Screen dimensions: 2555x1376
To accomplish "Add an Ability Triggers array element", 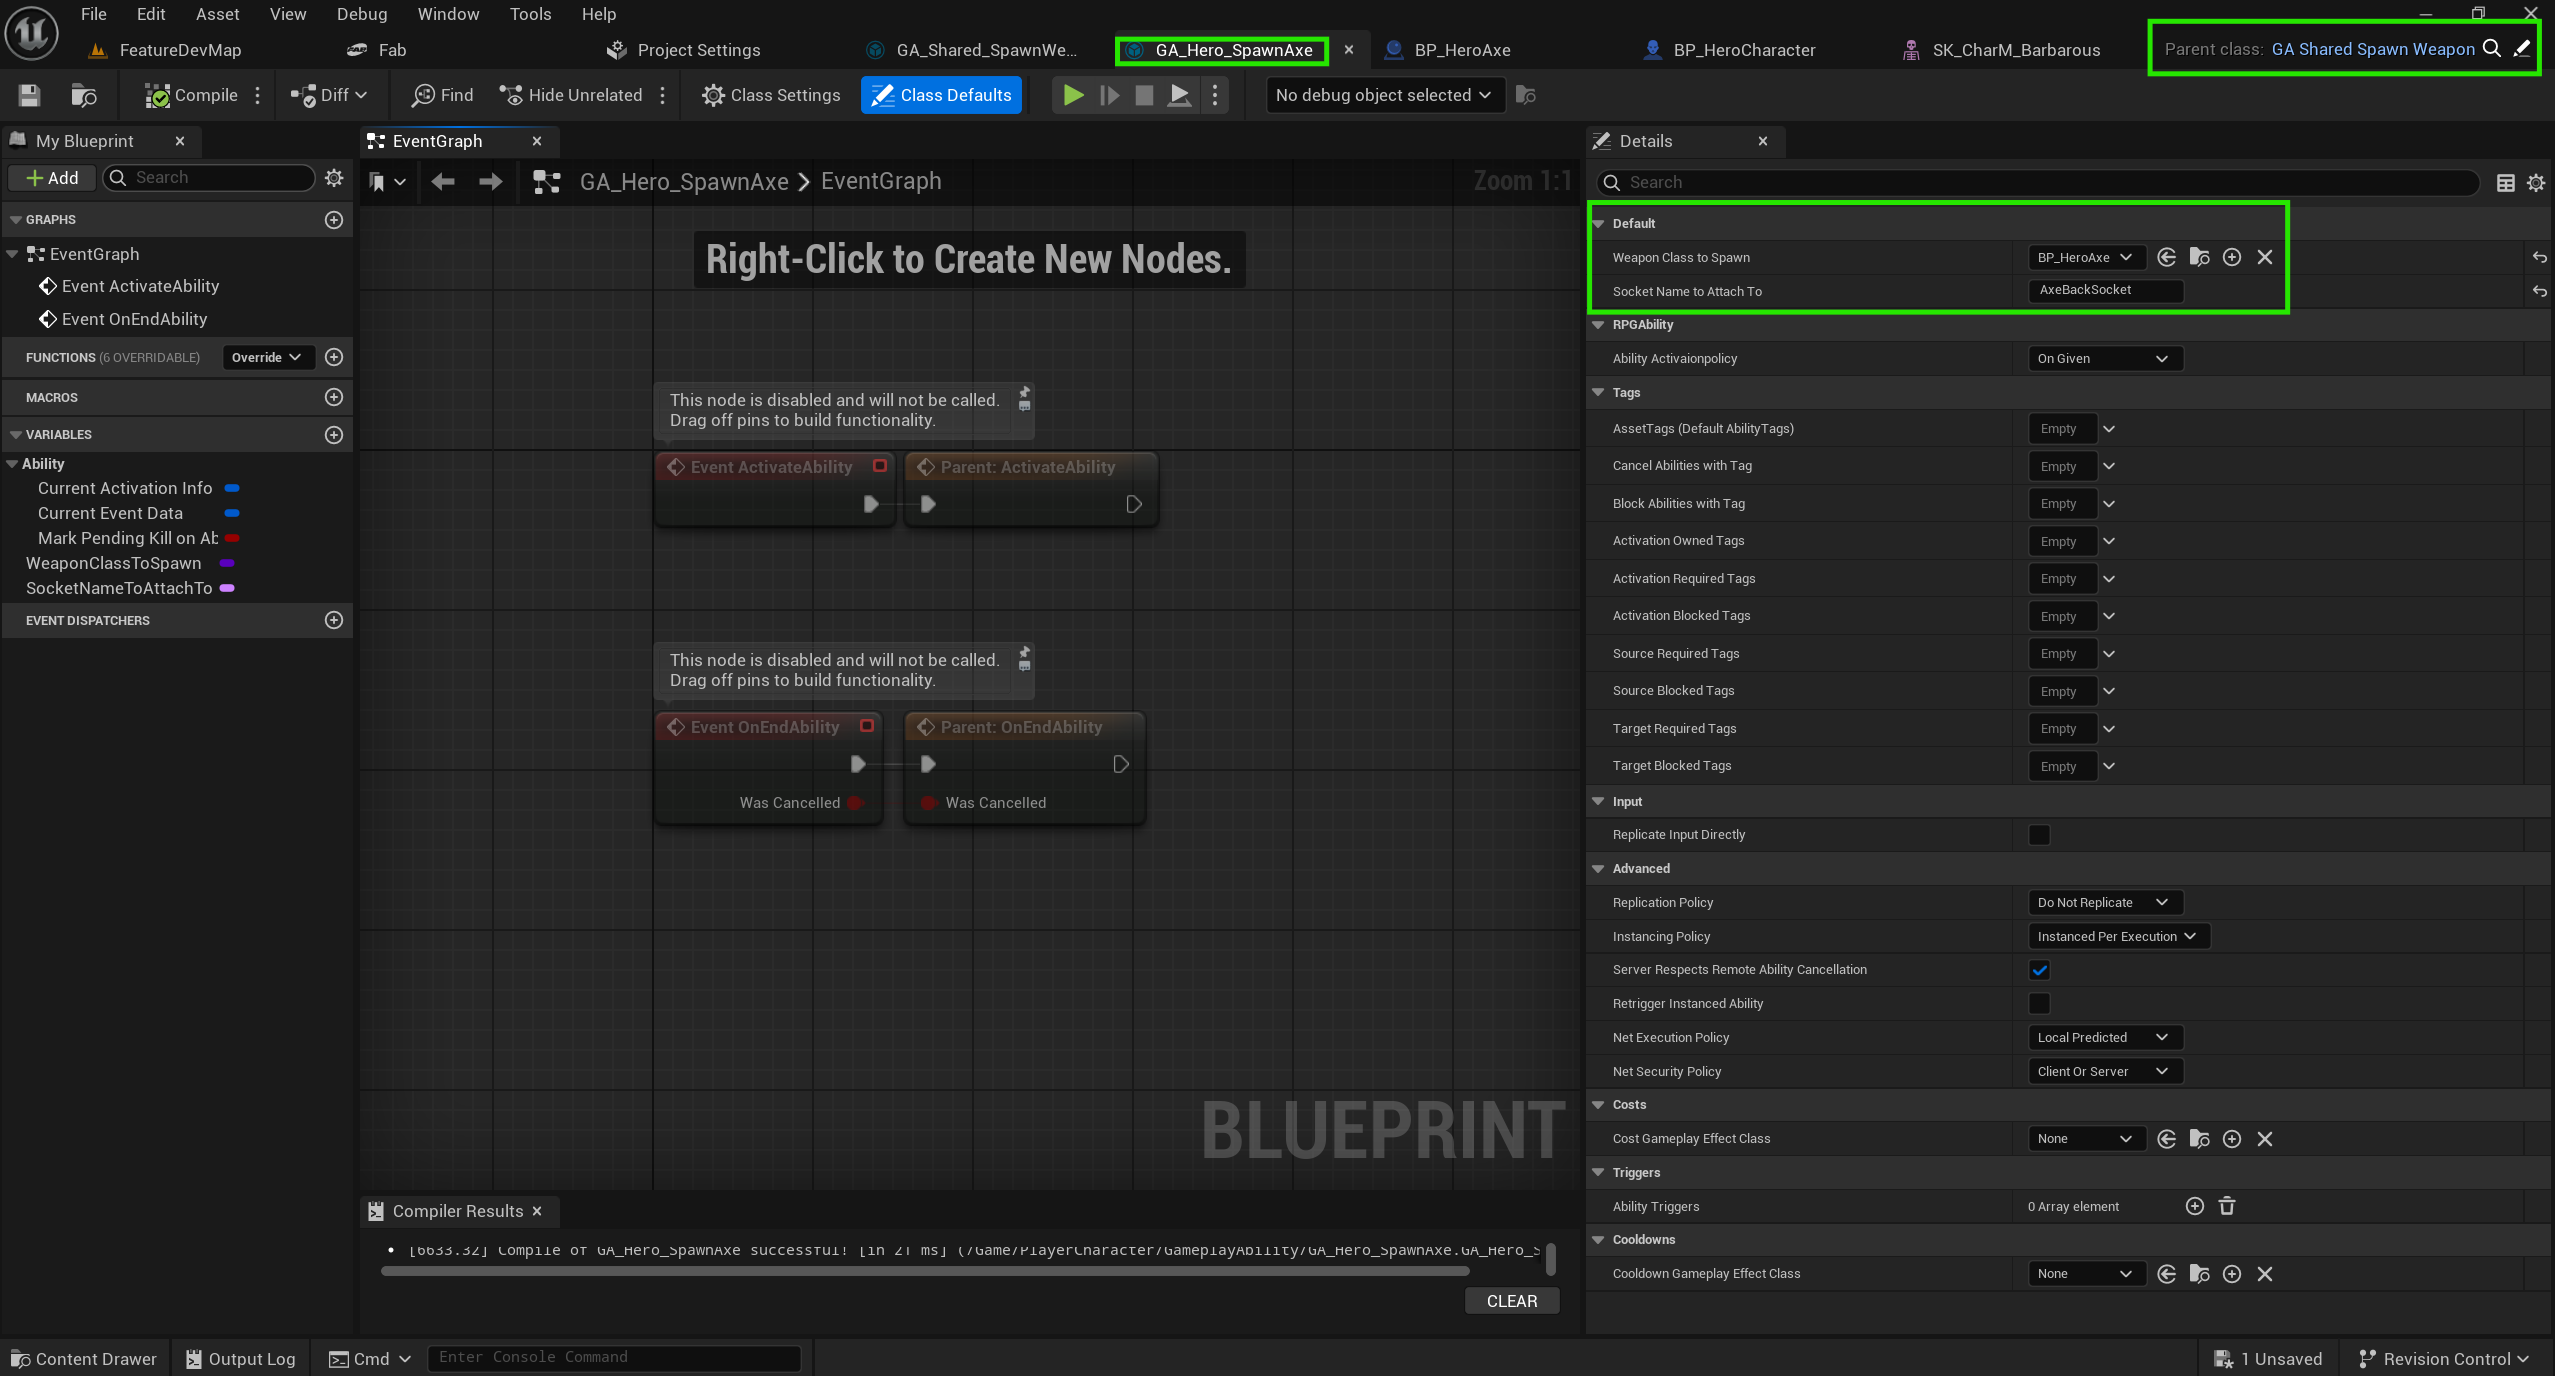I will tap(2195, 1206).
